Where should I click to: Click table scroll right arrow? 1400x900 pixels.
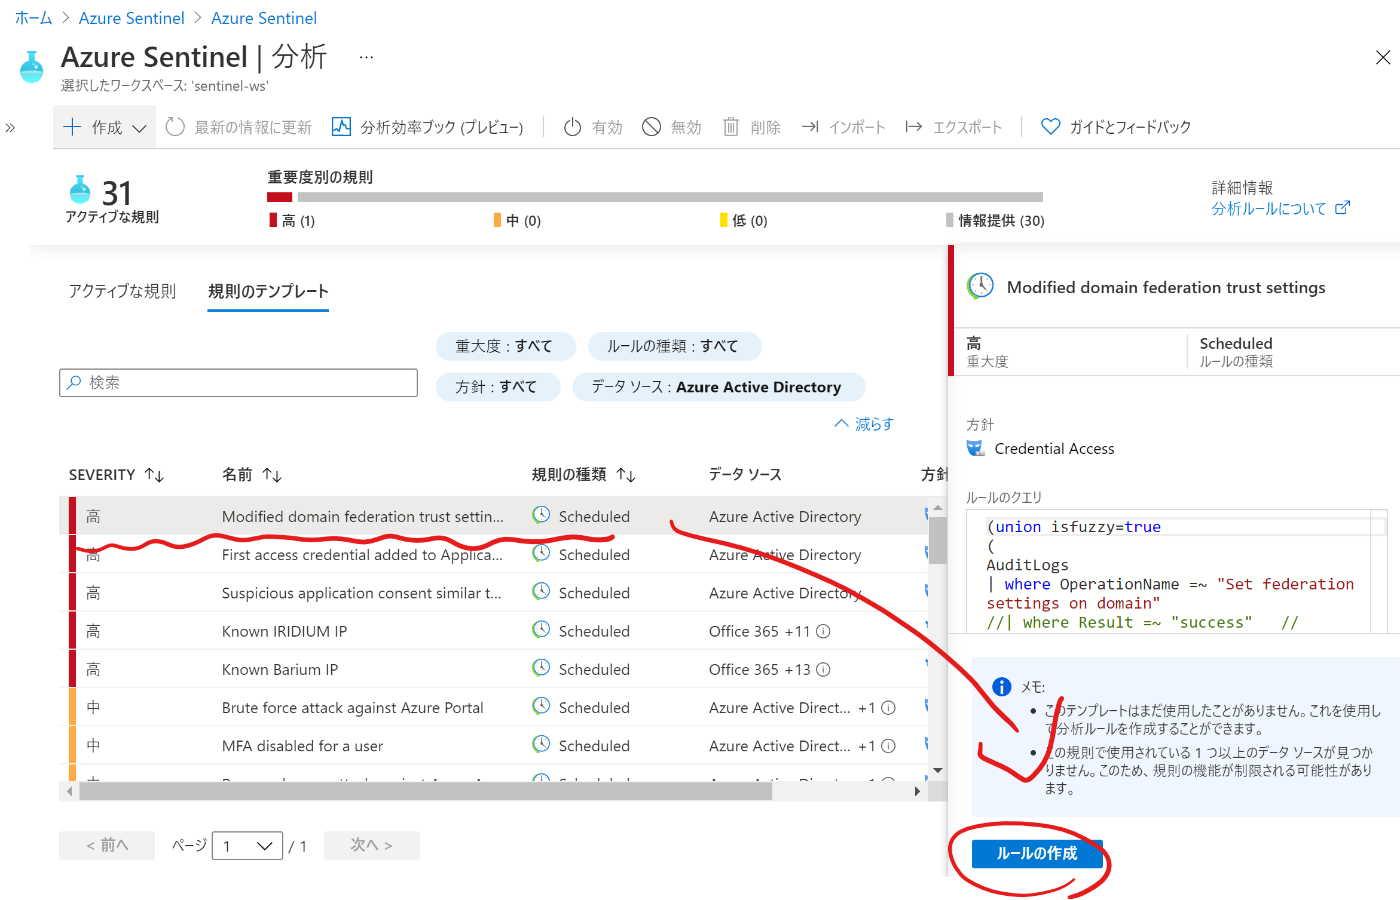pyautogui.click(x=917, y=791)
